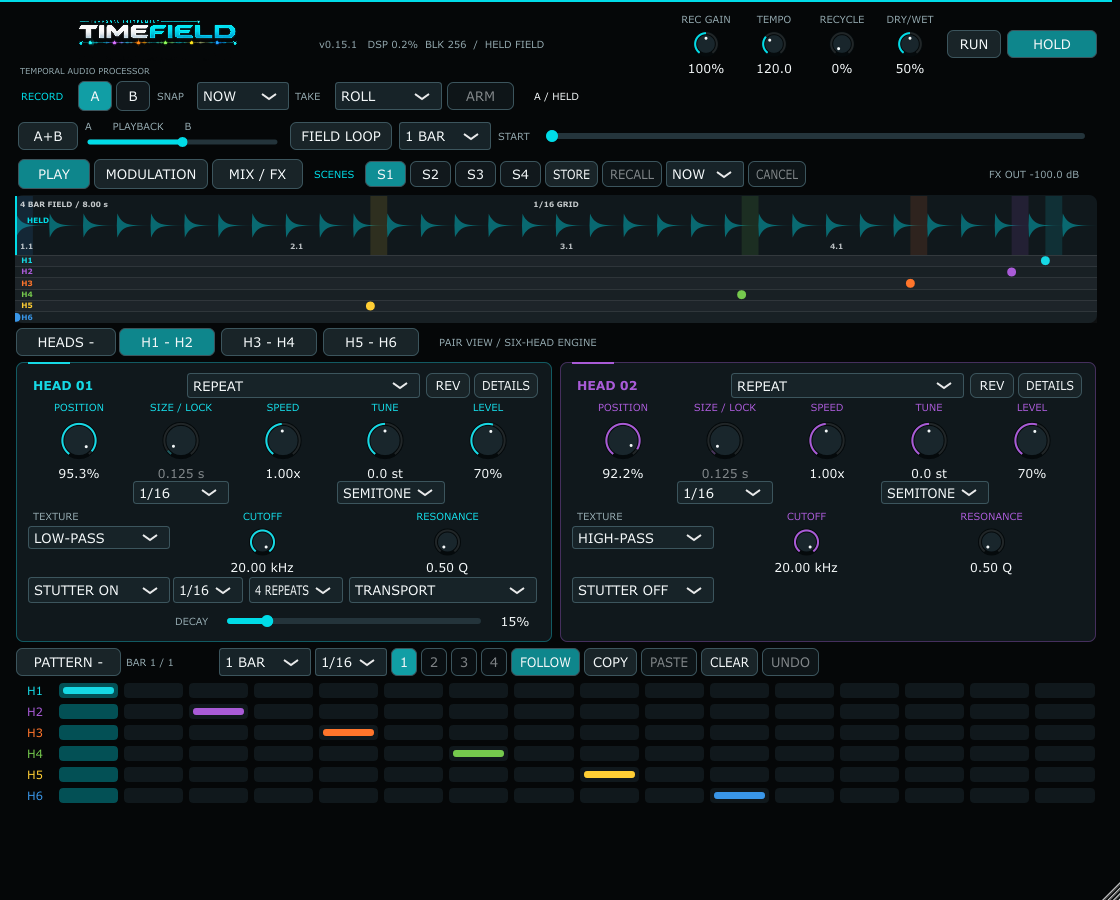Select the H3 - H4 pair tab
The width and height of the screenshot is (1120, 900).
point(269,342)
